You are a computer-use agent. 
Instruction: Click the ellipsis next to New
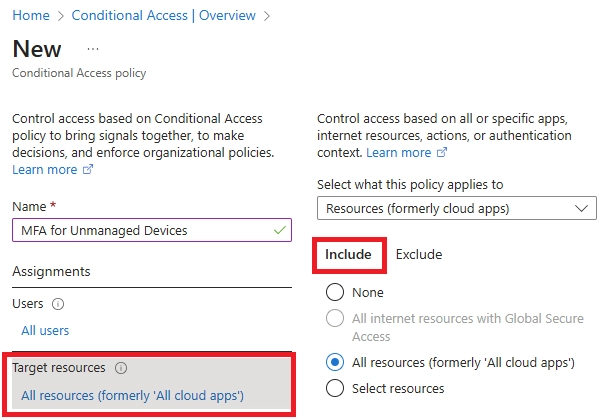click(x=93, y=49)
